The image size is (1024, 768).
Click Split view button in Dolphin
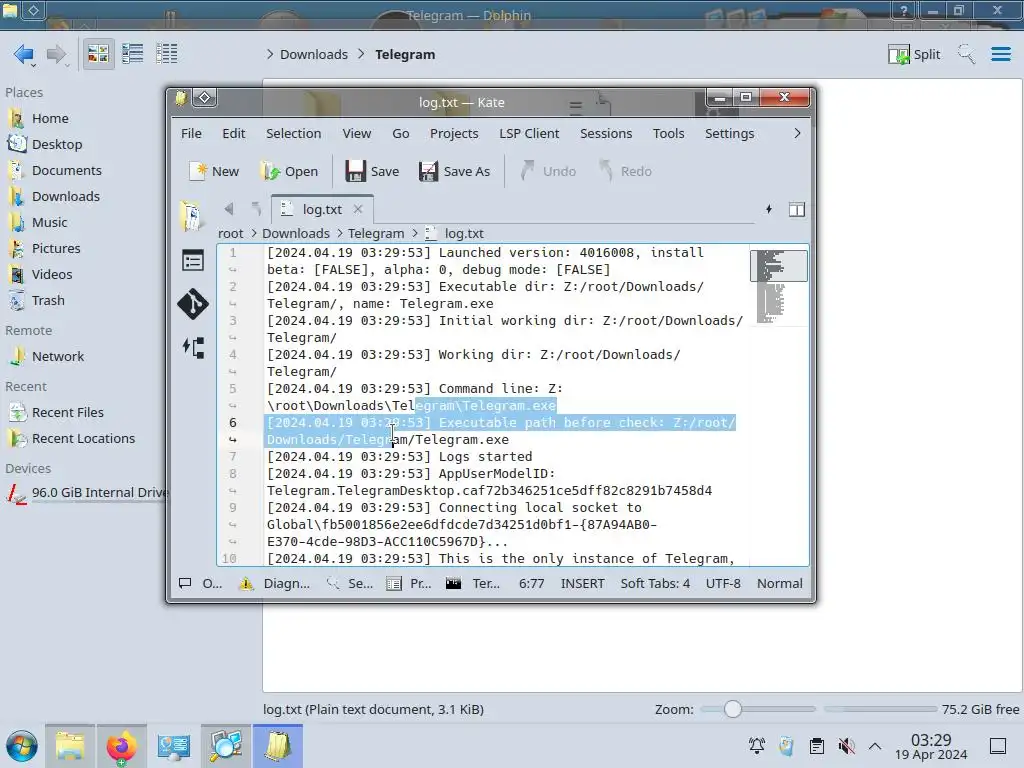[914, 54]
